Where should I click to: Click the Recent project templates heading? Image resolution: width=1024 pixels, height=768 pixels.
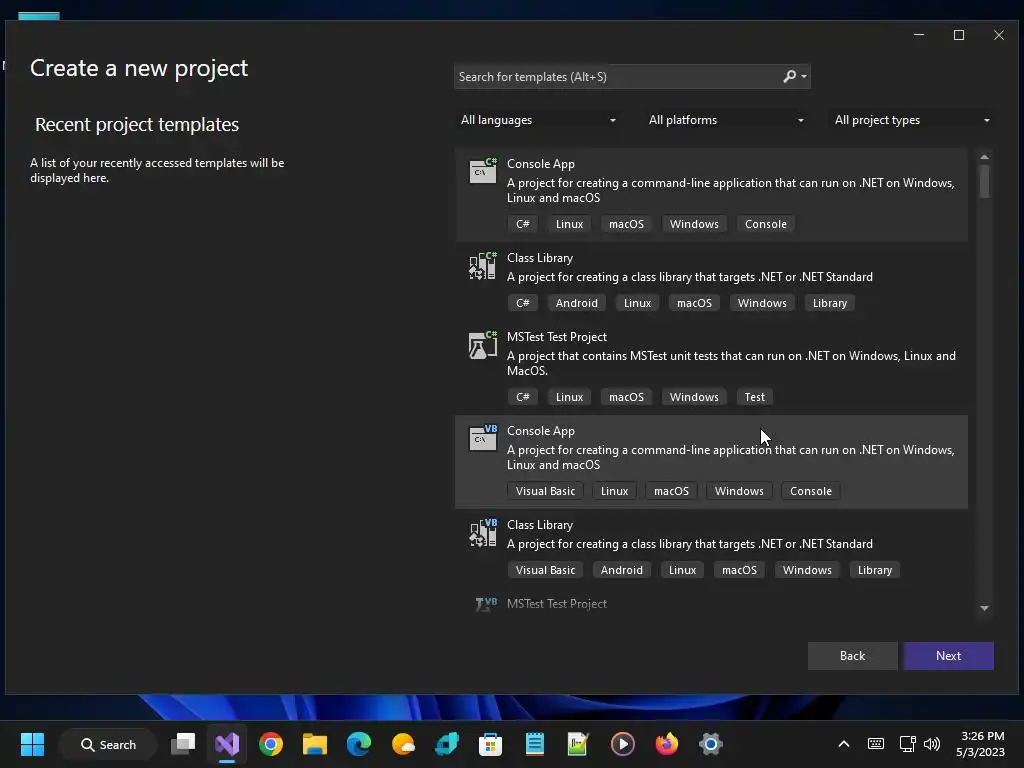tap(137, 124)
